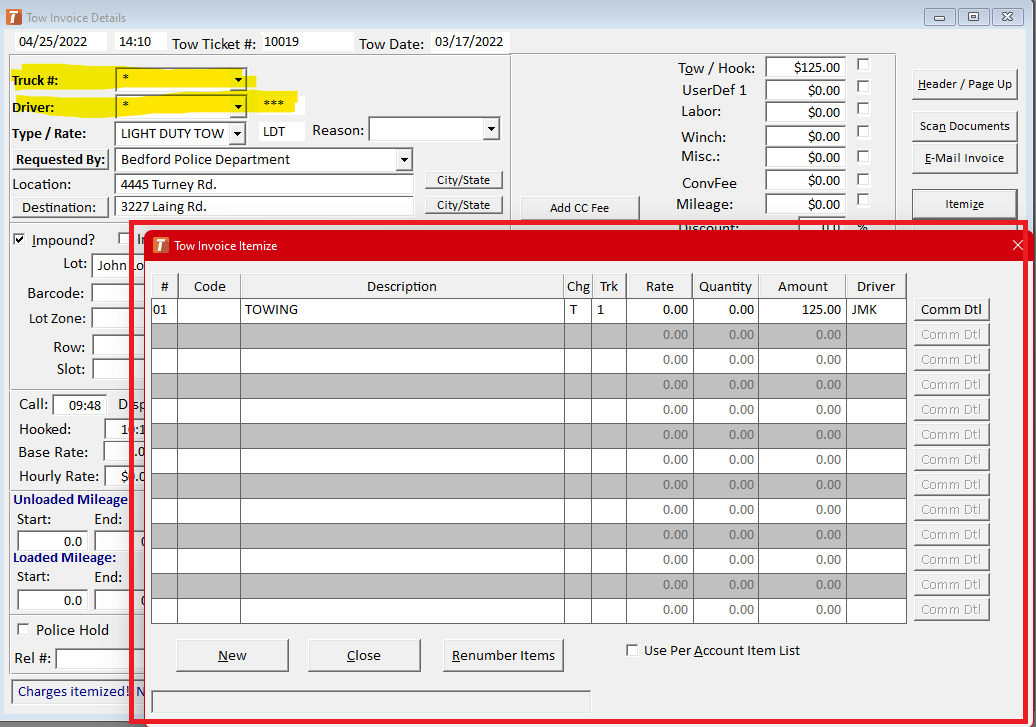
Task: Click the row 01 number cell
Action: pyautogui.click(x=165, y=310)
